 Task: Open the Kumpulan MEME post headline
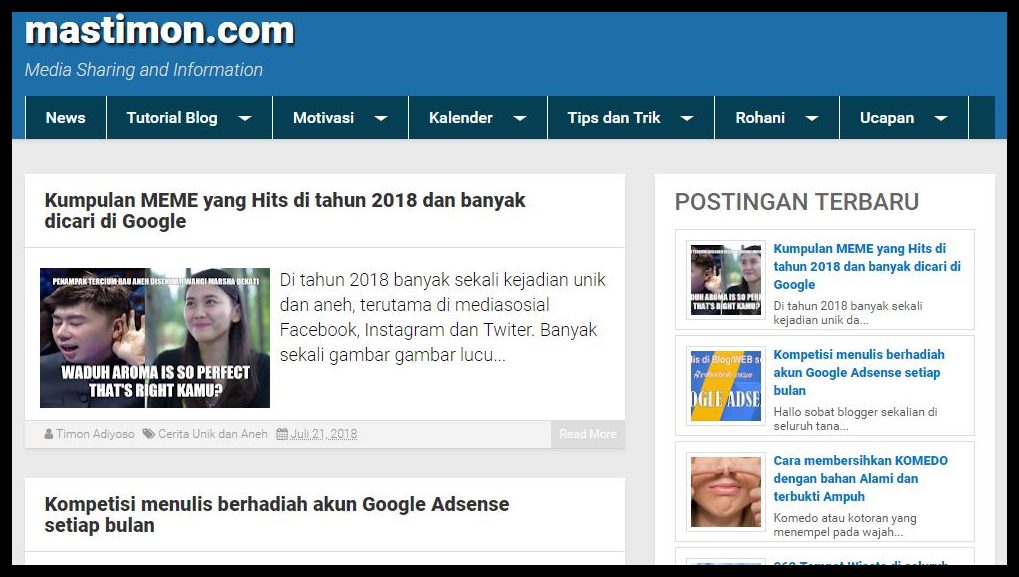pyautogui.click(x=283, y=212)
